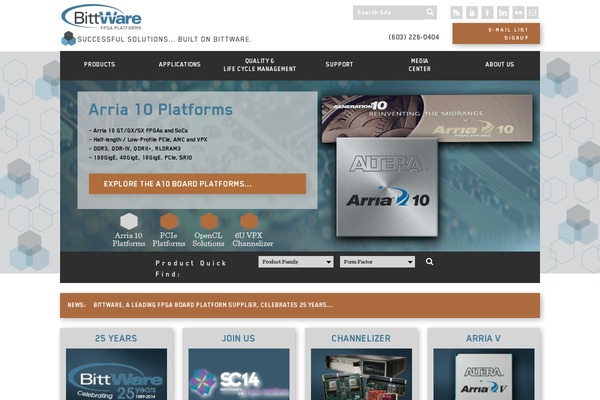The width and height of the screenshot is (600, 400).
Task: Click the Join Us card heading
Action: click(238, 338)
